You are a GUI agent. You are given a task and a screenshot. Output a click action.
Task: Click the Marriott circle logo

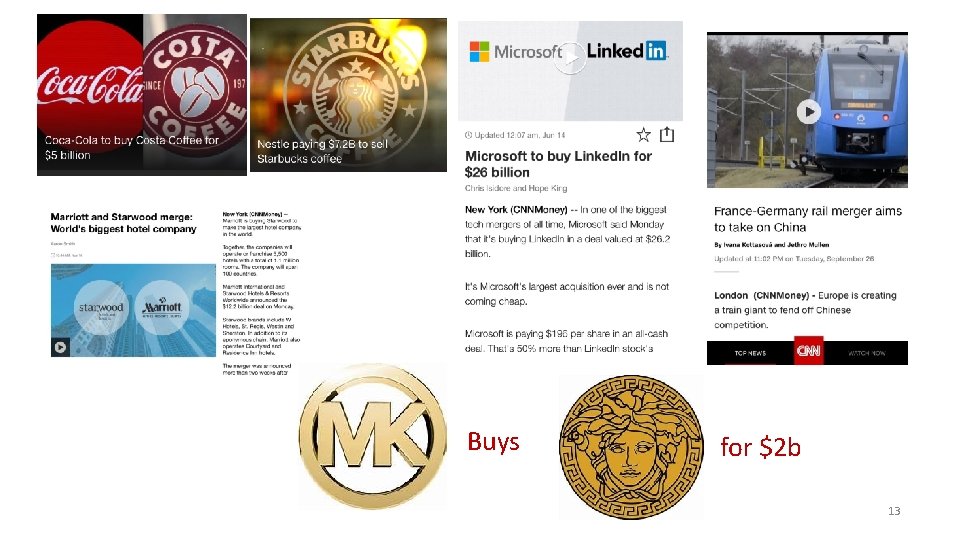[162, 308]
